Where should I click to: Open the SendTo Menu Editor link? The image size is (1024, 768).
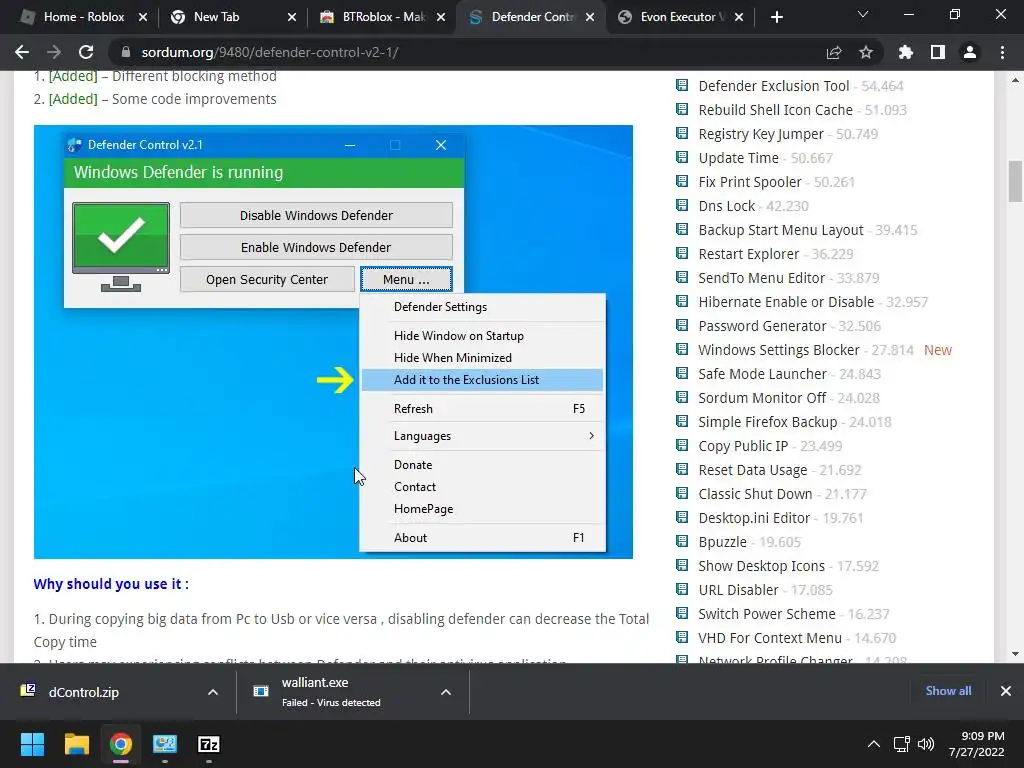pyautogui.click(x=761, y=278)
